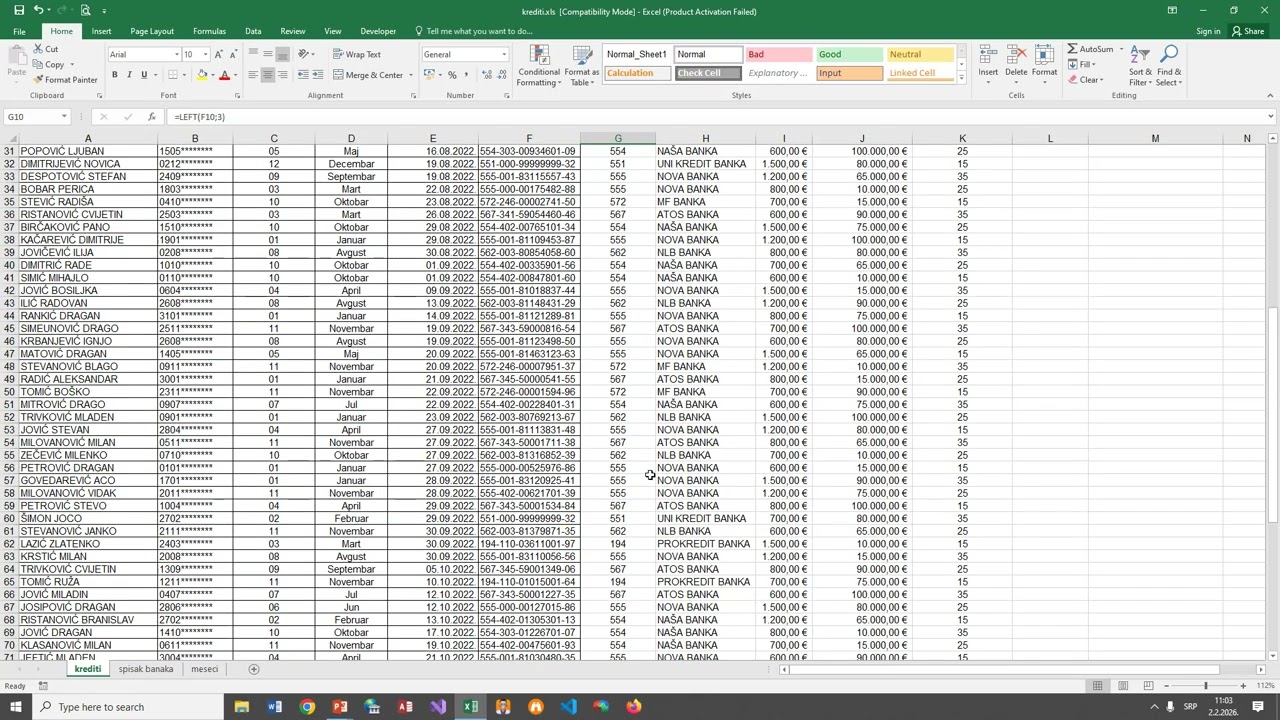
Task: Click Decrease Decimal icon
Action: pos(500,75)
